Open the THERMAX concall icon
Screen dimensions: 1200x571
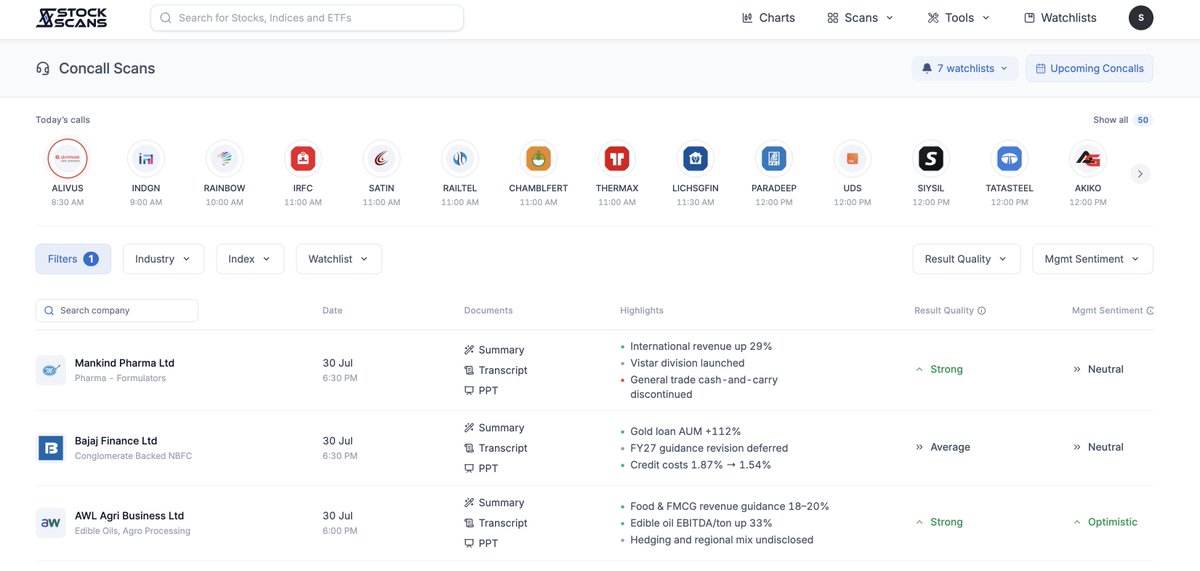click(x=617, y=158)
